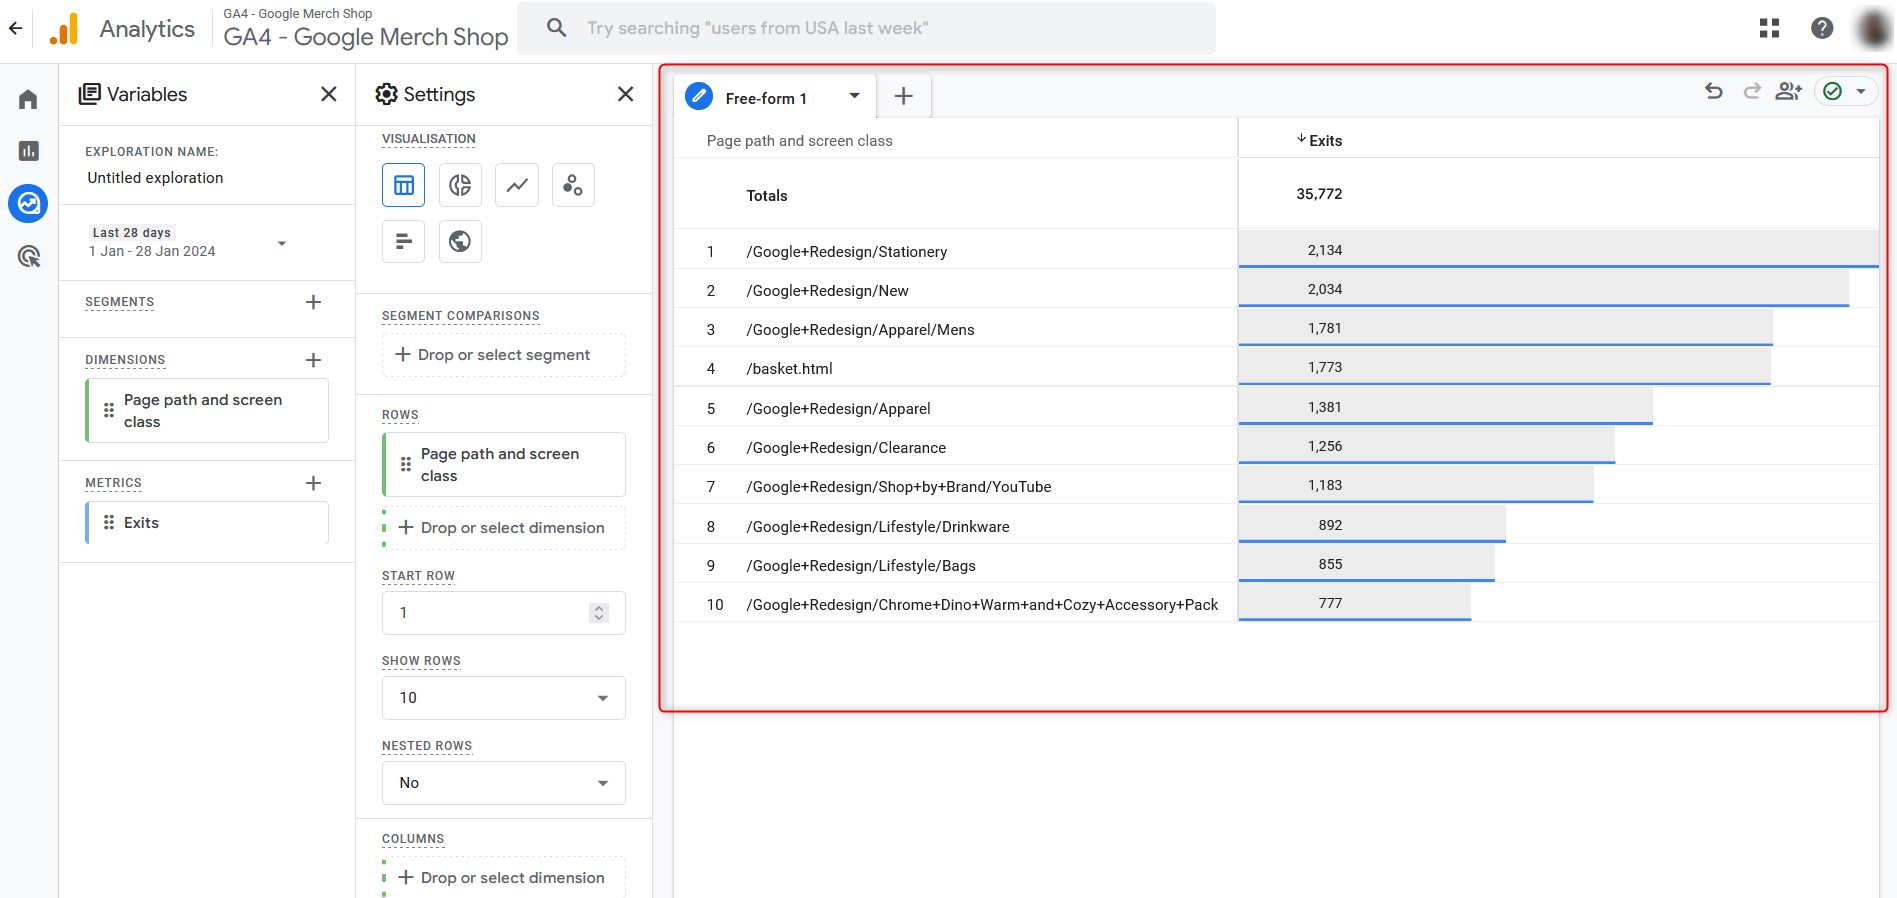Add a new dimension with plus icon

313,360
